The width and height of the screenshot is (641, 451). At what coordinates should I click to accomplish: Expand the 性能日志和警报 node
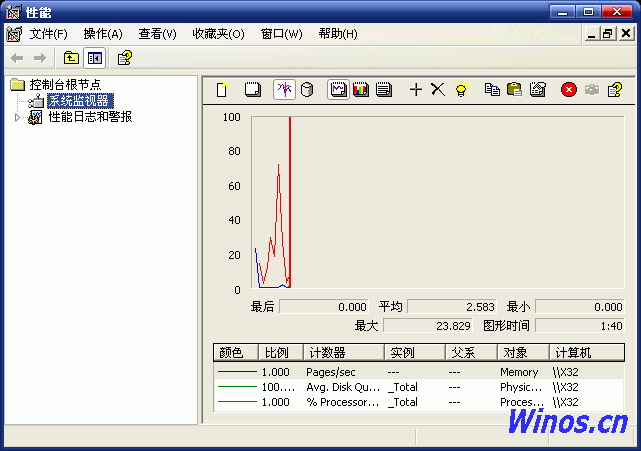pos(17,117)
